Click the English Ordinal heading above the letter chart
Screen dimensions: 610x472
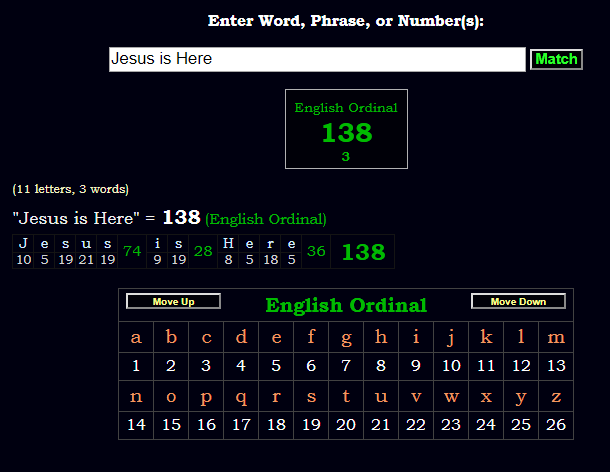click(346, 305)
